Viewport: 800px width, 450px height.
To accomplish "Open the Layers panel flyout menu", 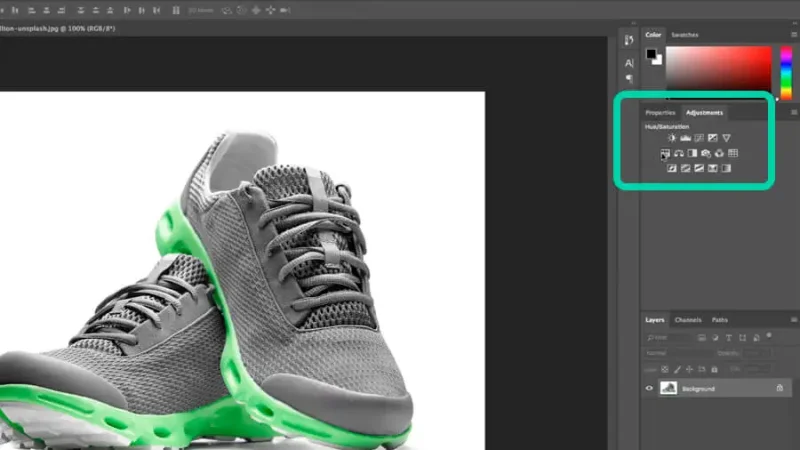I will point(794,320).
